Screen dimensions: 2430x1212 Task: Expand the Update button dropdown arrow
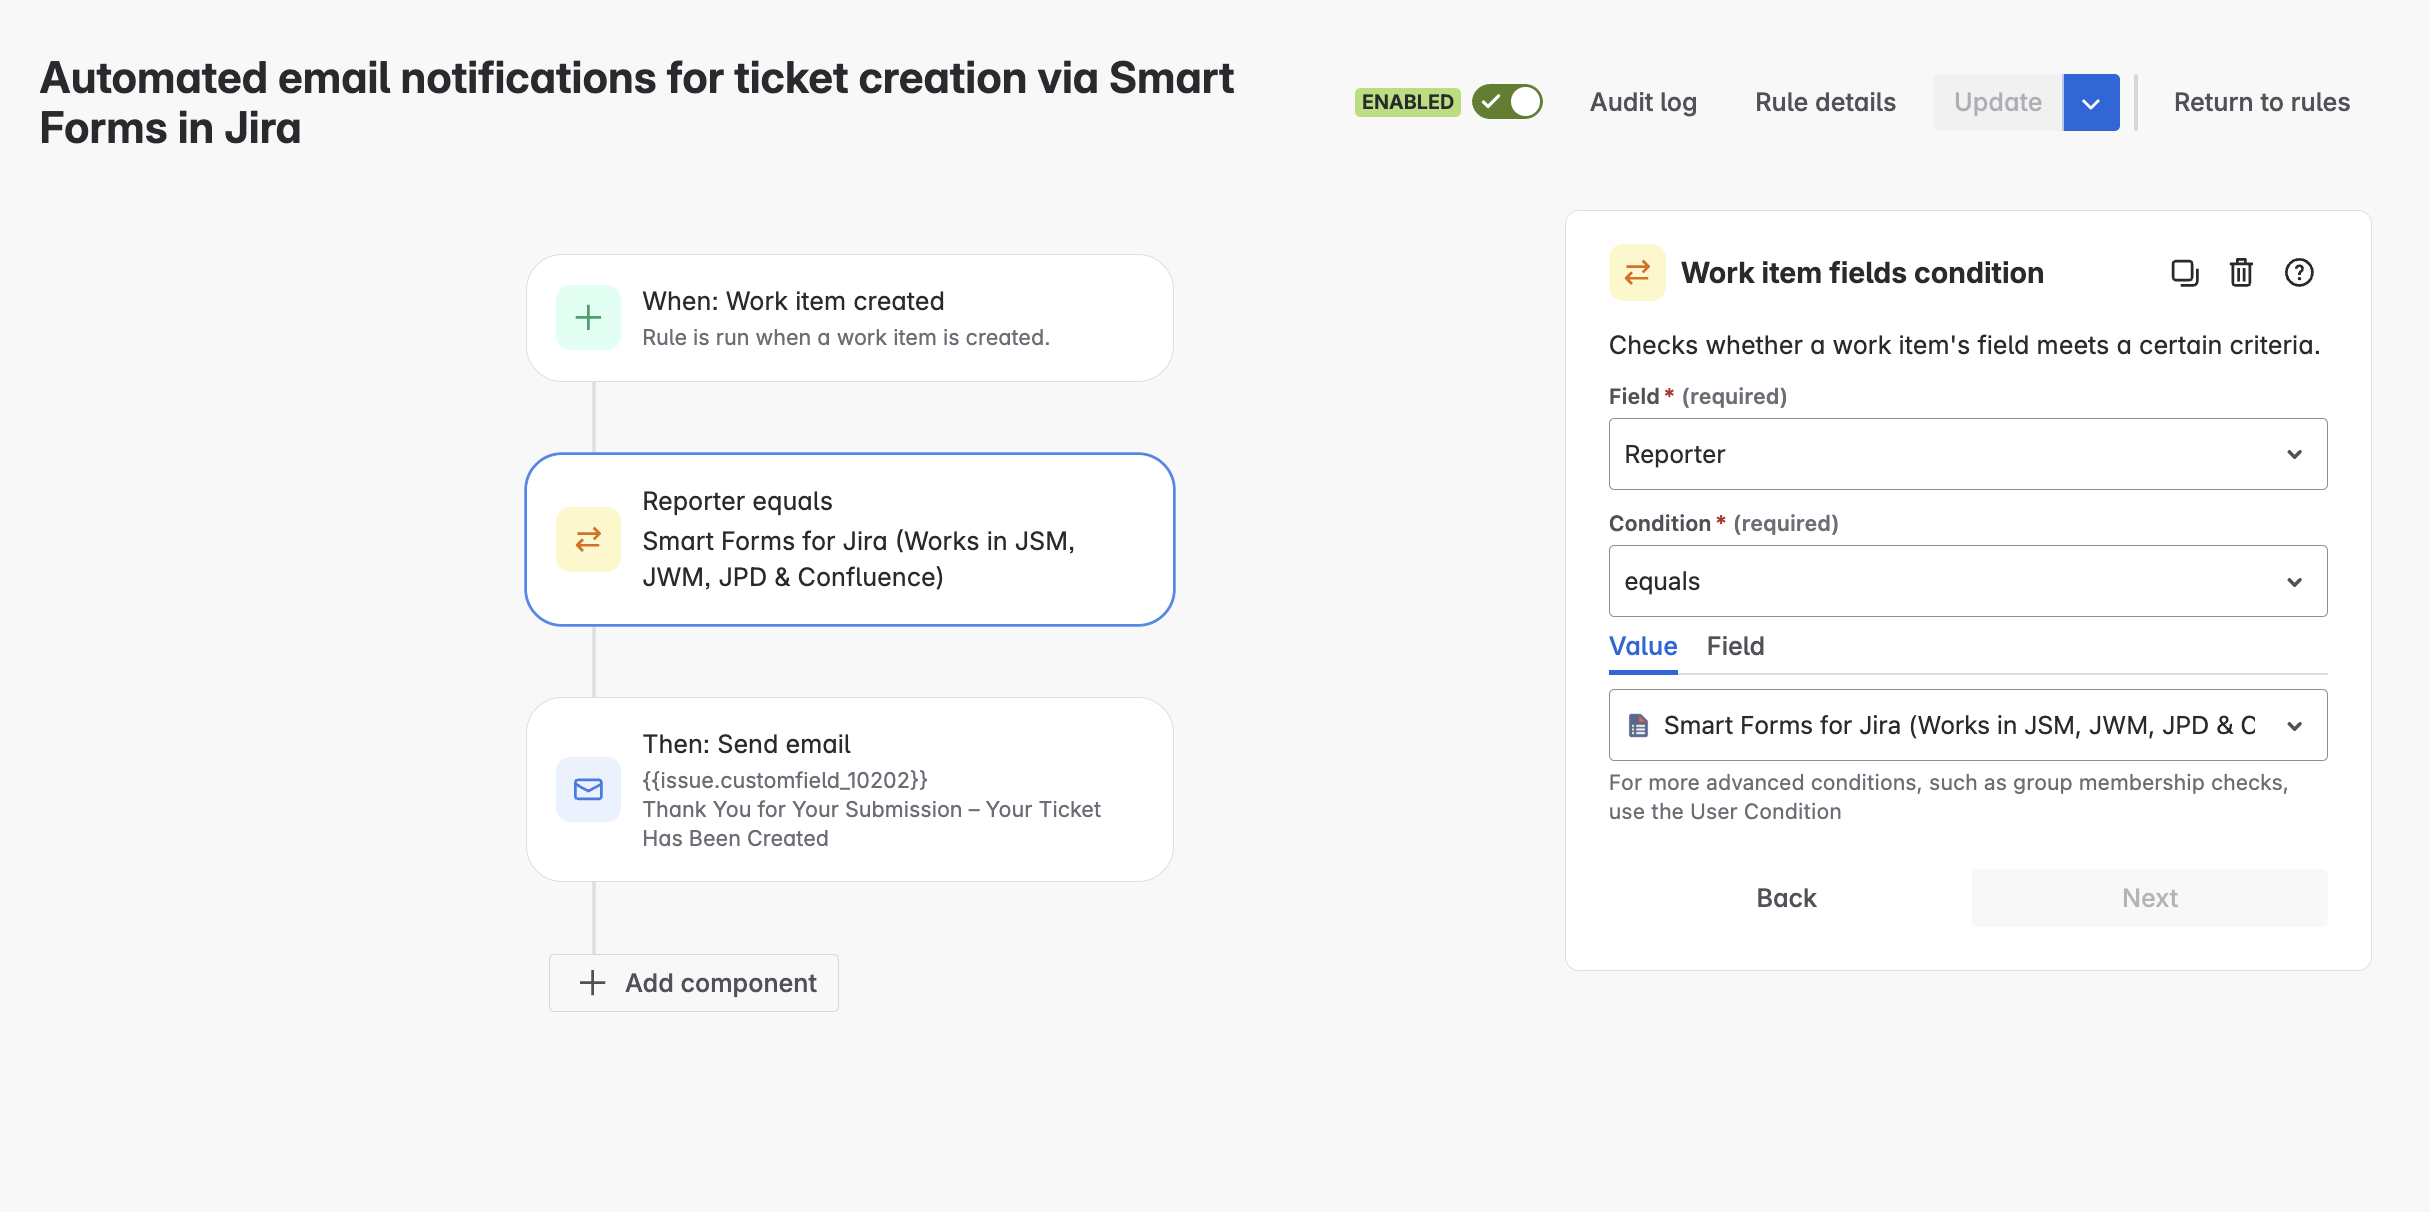point(2091,103)
